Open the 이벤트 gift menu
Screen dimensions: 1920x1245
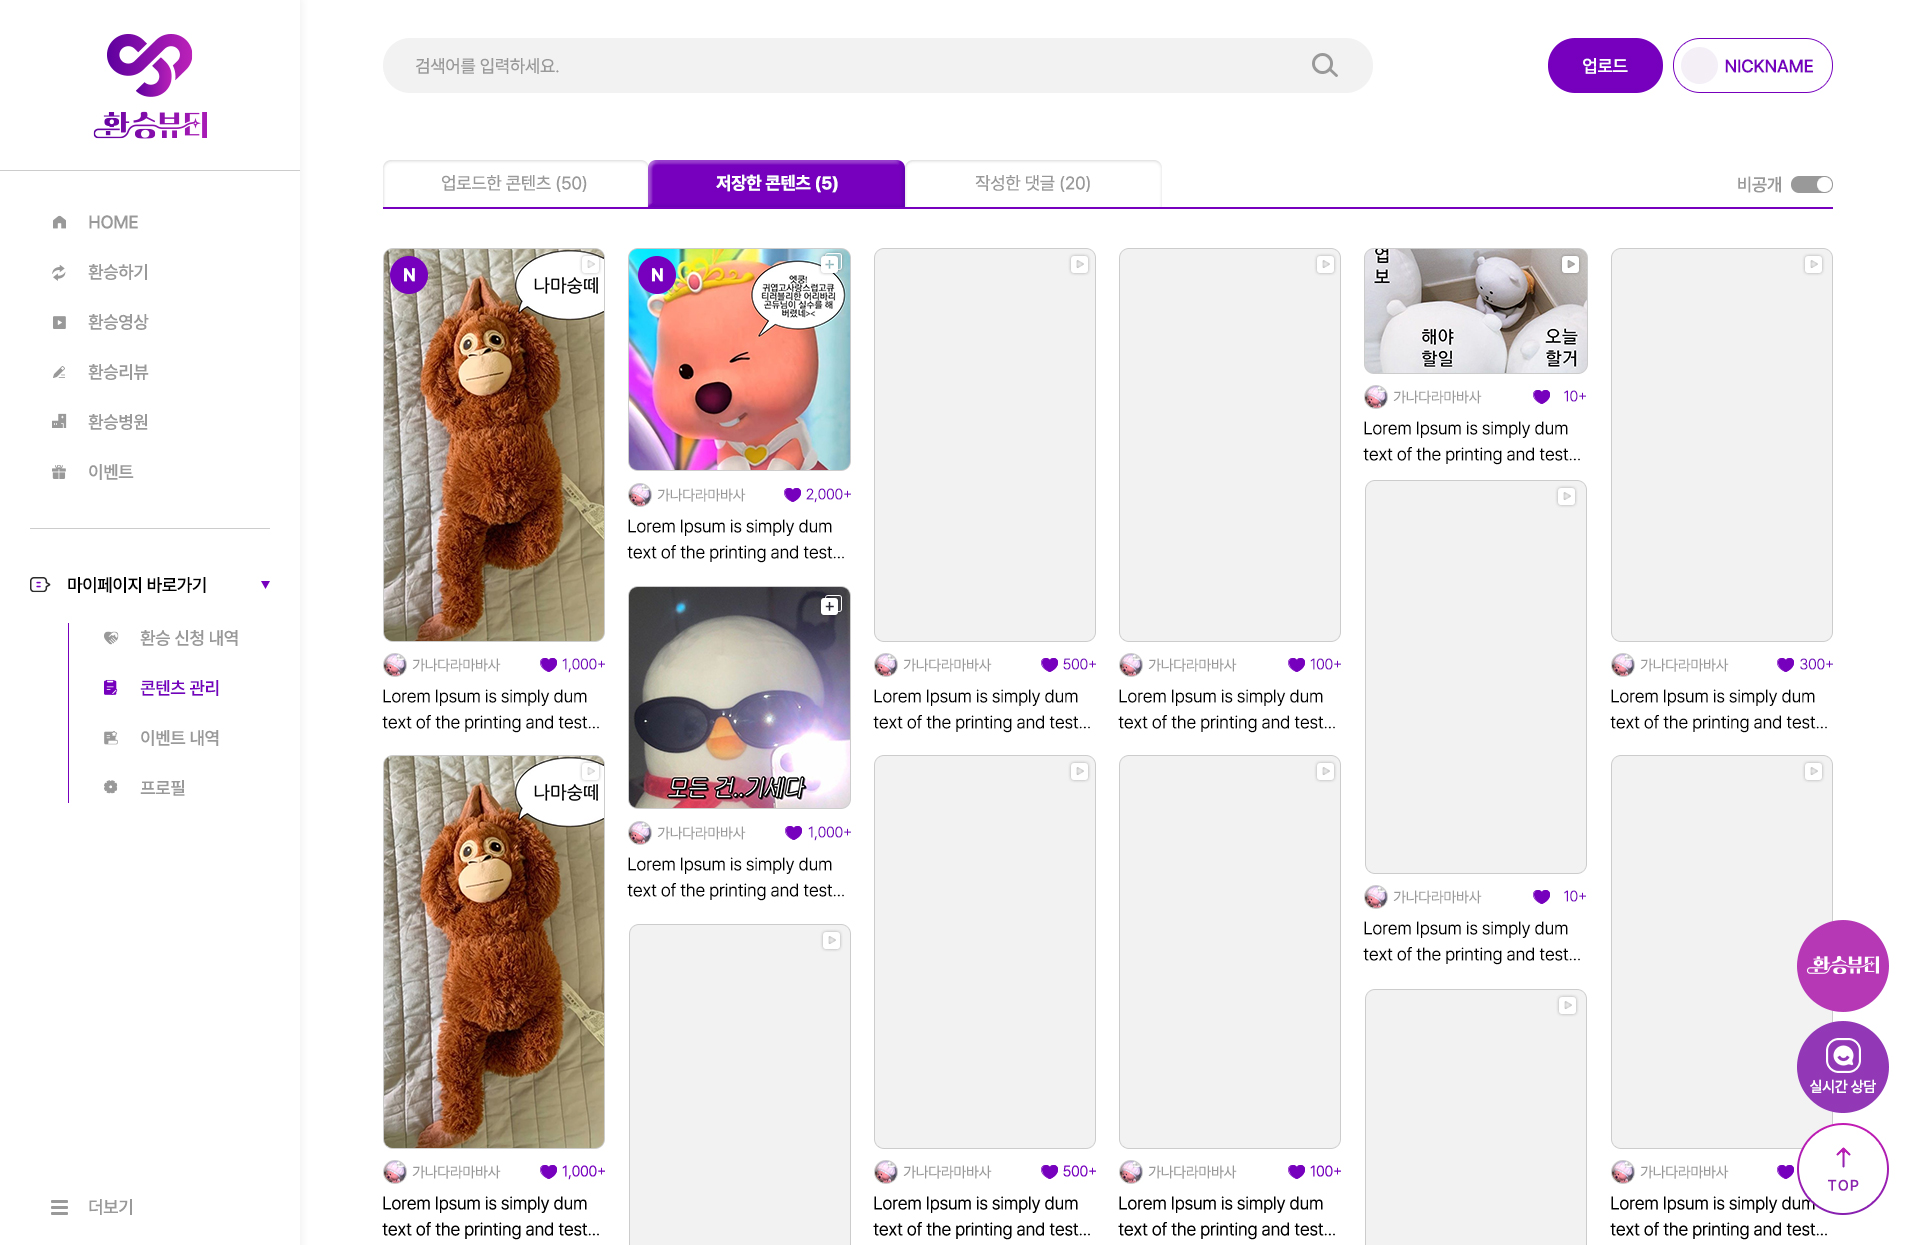(110, 472)
